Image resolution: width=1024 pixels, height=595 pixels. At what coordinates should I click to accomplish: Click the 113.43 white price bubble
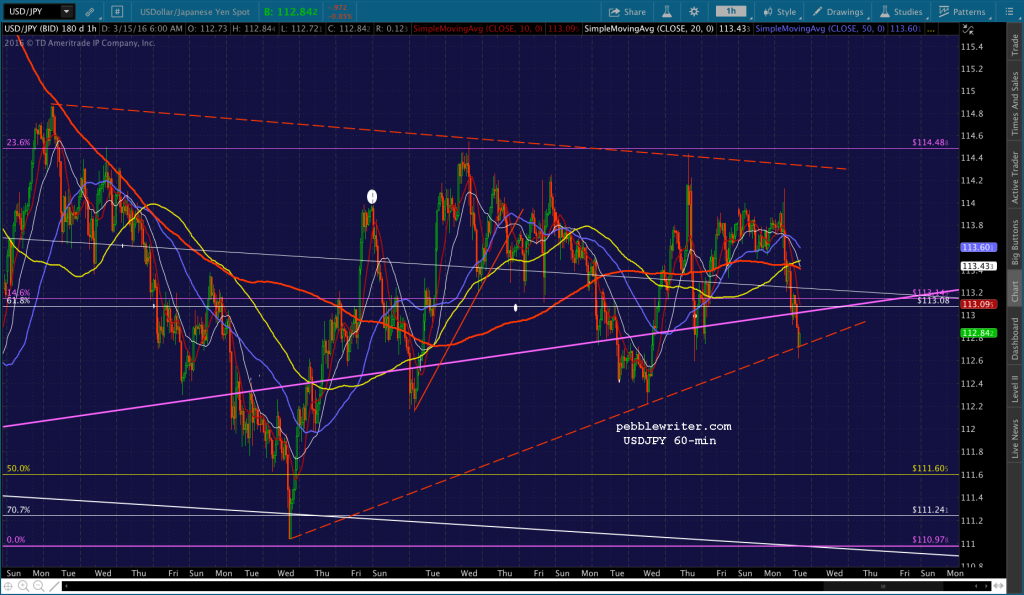tap(978, 266)
